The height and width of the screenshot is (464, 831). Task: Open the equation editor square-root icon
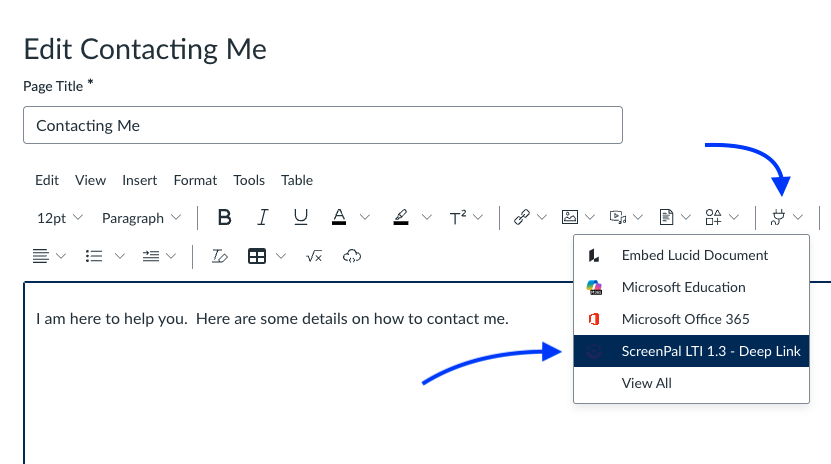(314, 256)
